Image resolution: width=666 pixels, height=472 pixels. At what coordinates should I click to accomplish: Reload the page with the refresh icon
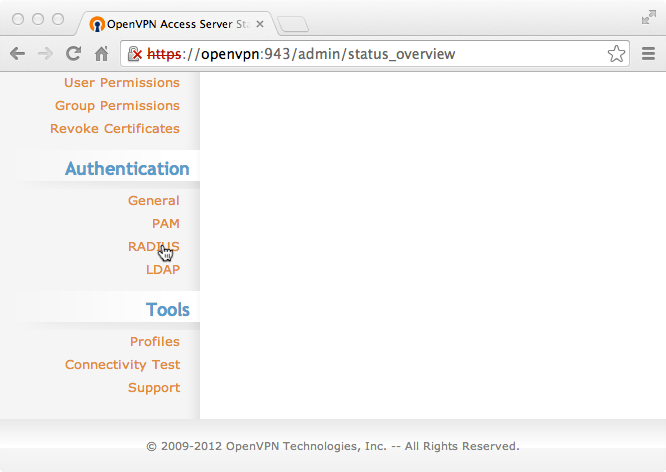[x=73, y=54]
